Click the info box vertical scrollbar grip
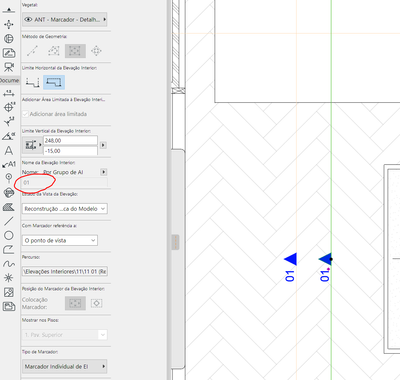400x380 pixels. [x=176, y=242]
